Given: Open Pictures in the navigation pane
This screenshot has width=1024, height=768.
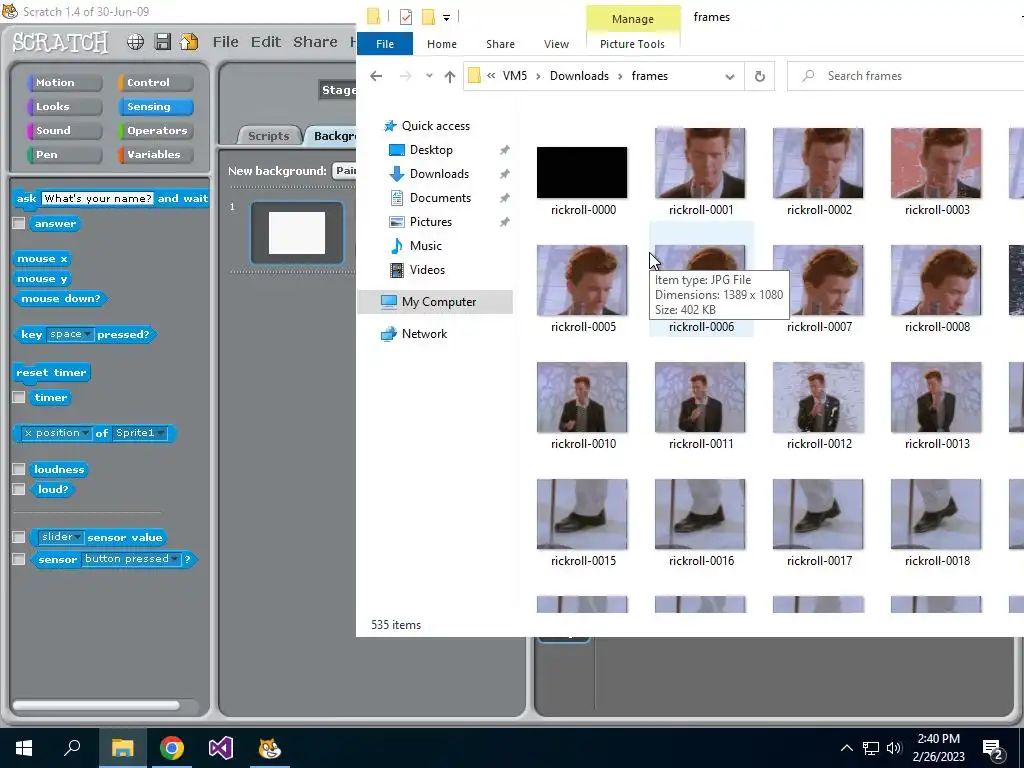Looking at the screenshot, I should point(430,222).
